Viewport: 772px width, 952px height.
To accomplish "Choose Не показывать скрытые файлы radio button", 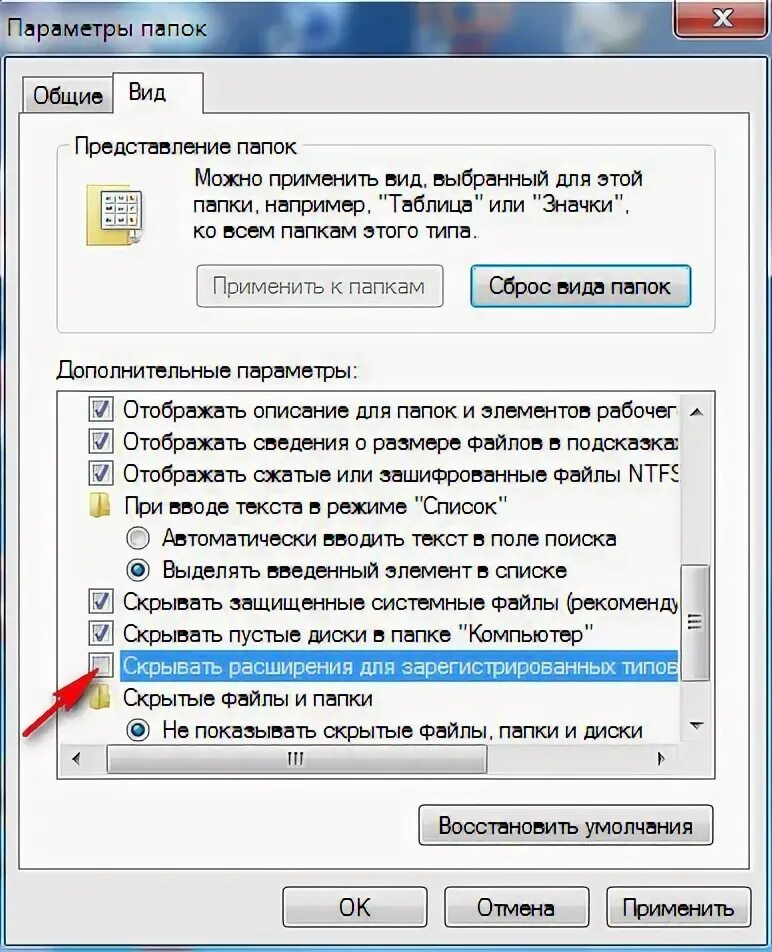I will click(138, 730).
